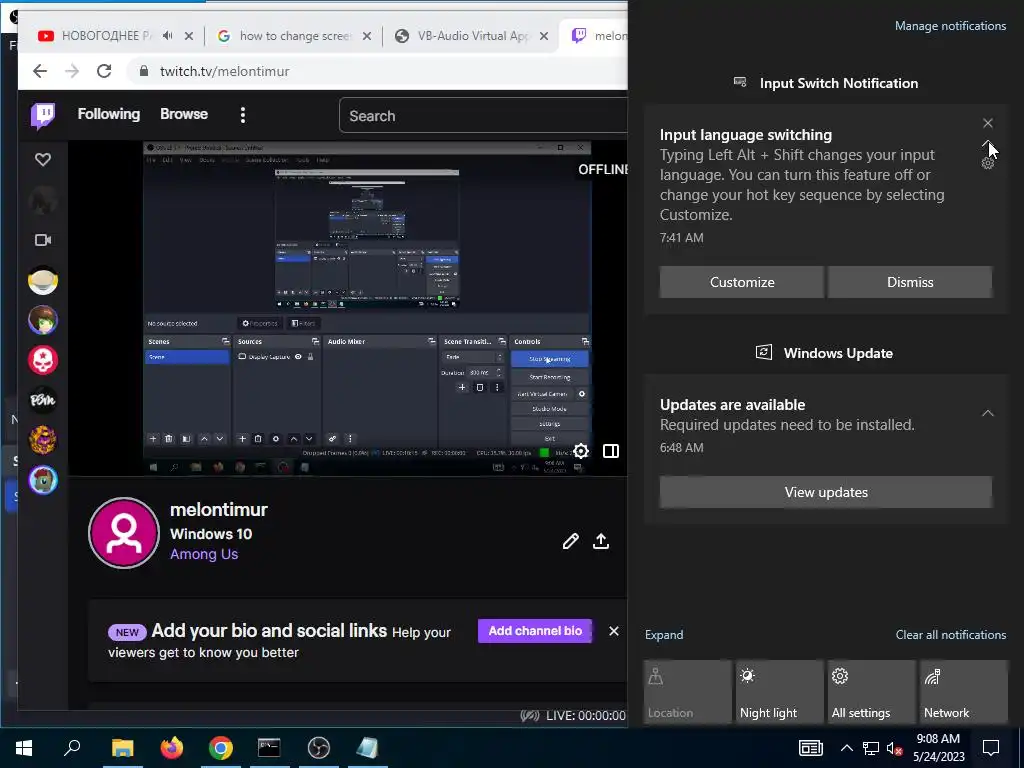This screenshot has width=1024, height=768.
Task: Open the red skull channel avatar
Action: [x=43, y=360]
